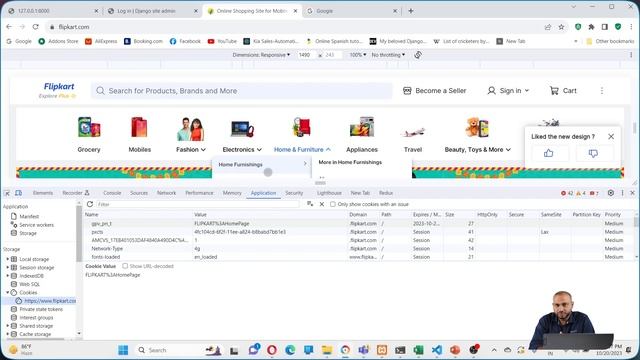The image size is (640, 360).
Task: Click the rotate device icon
Action: click(418, 55)
